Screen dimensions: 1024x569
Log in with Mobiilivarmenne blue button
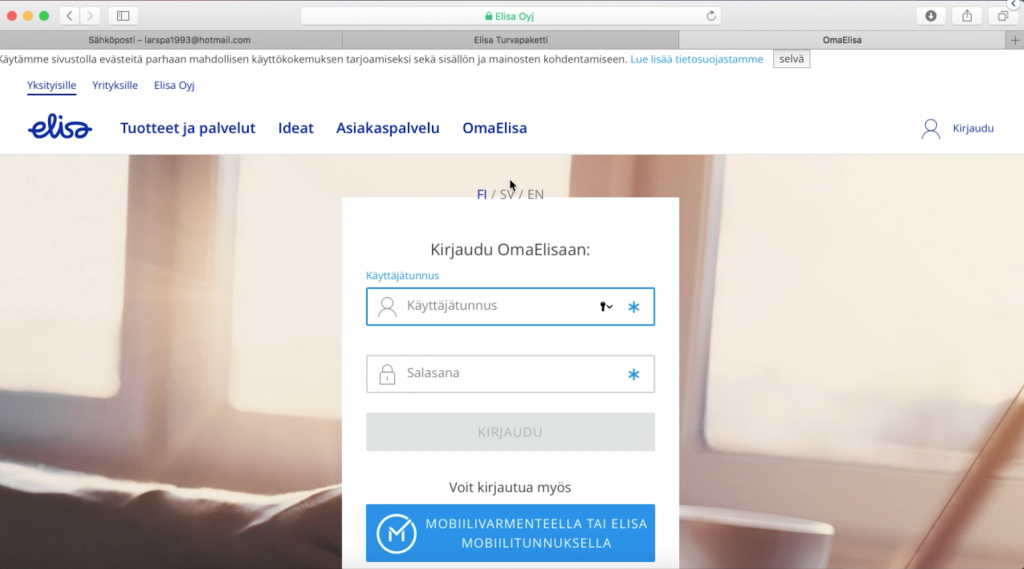click(510, 533)
